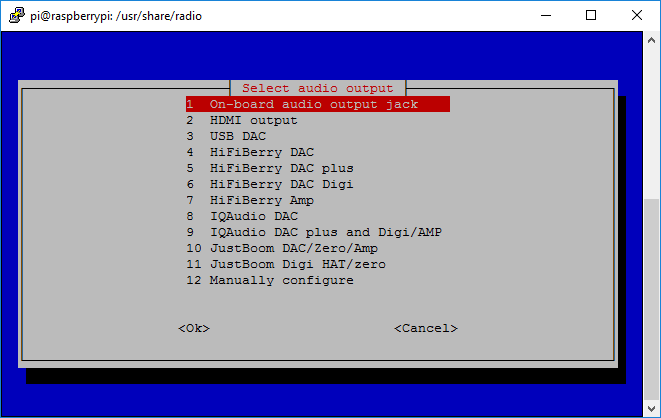Click the scrollbar down arrow
The height and width of the screenshot is (418, 661).
(x=651, y=408)
